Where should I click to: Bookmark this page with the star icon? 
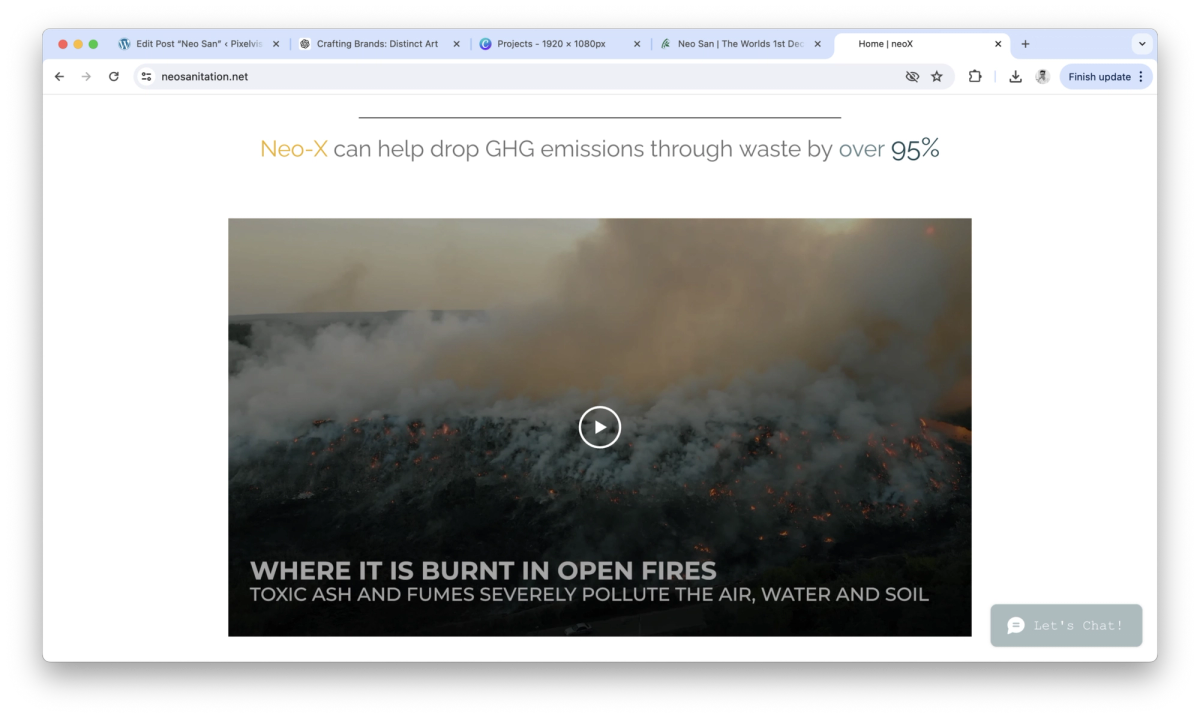point(937,76)
